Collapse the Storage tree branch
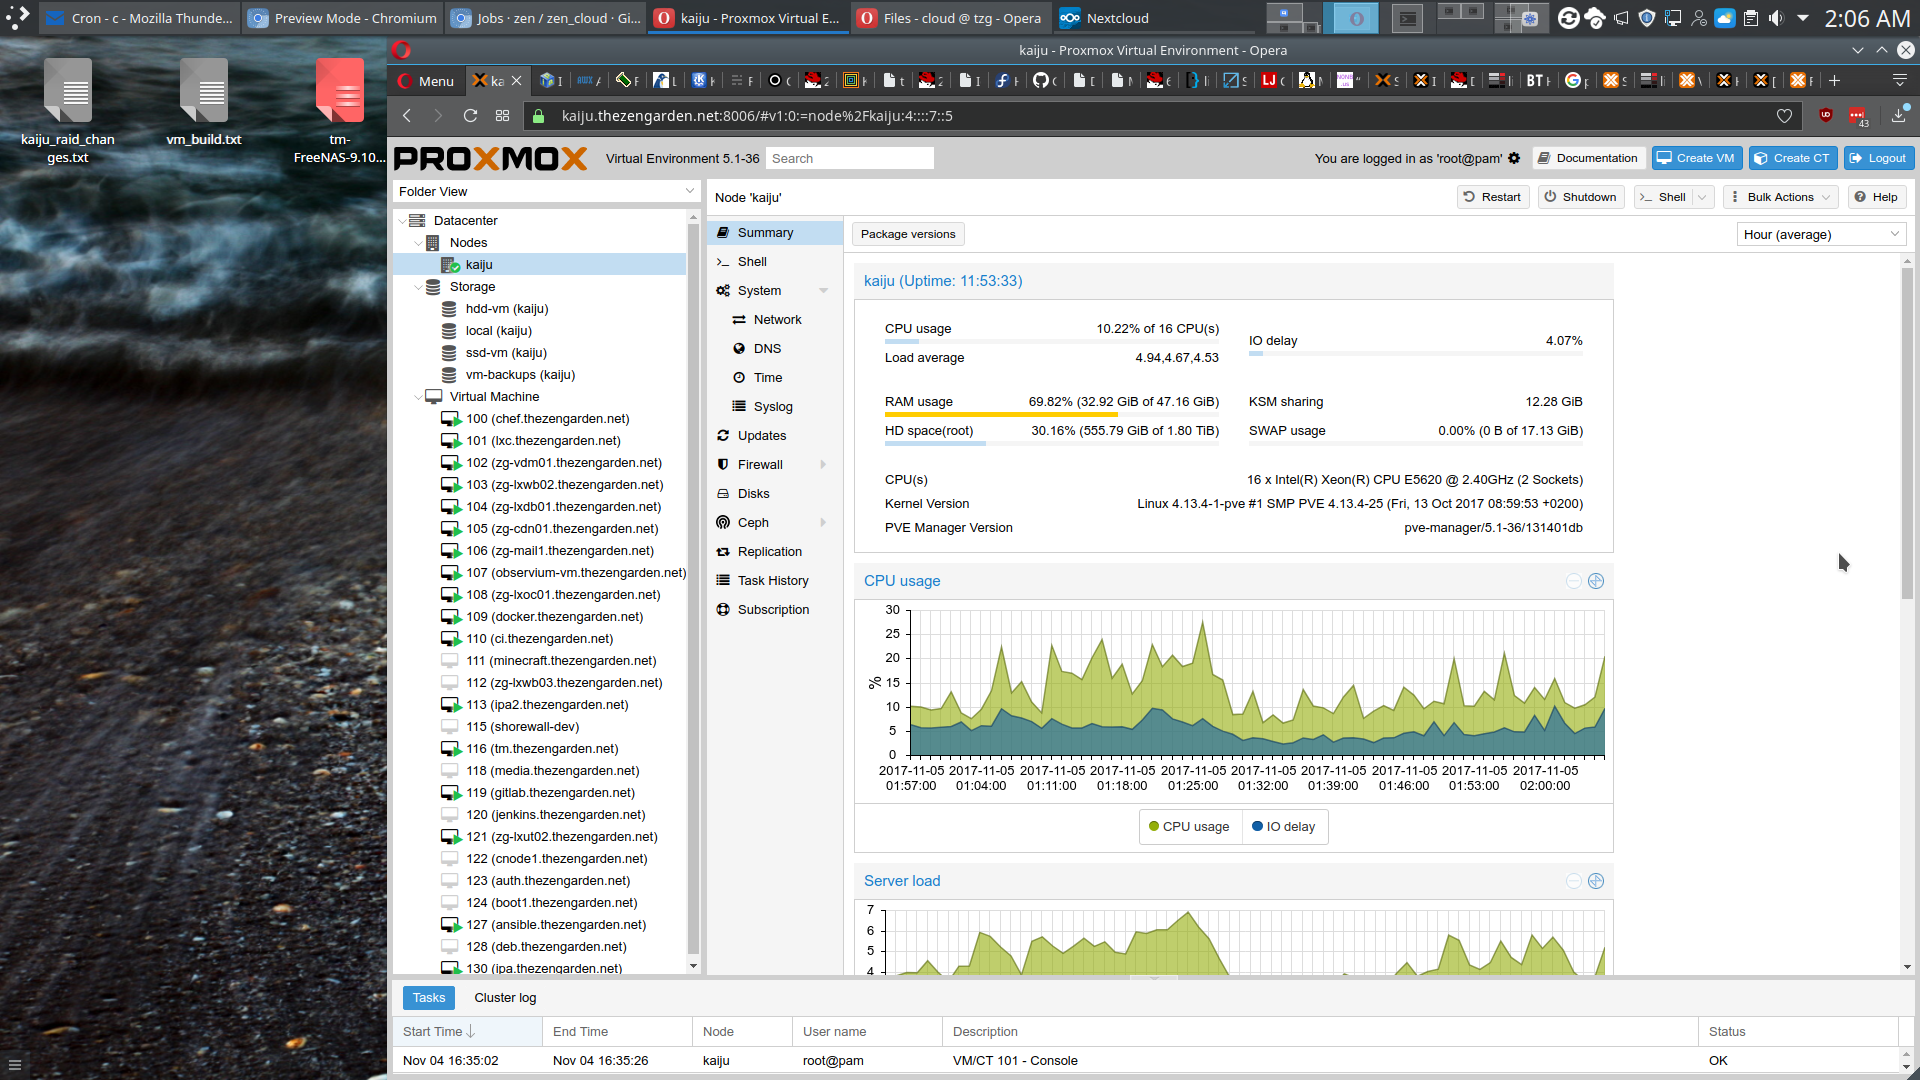 pyautogui.click(x=419, y=287)
